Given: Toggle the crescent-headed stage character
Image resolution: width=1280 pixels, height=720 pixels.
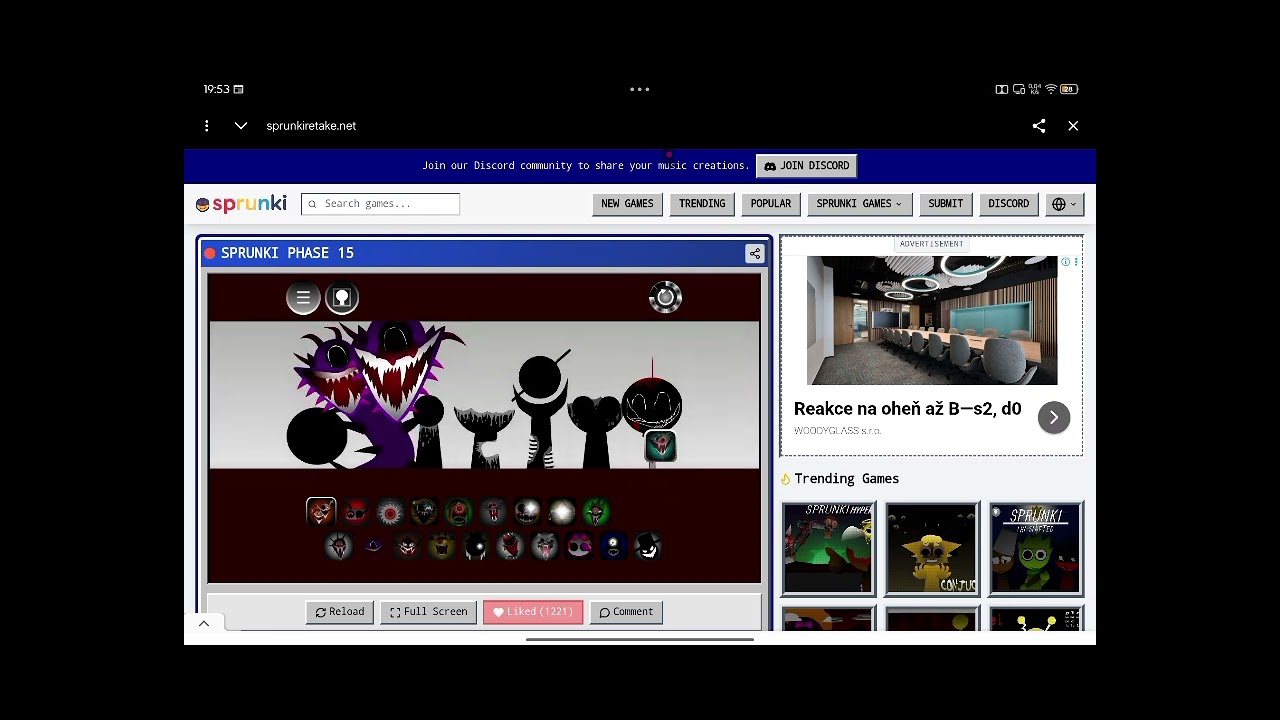Looking at the screenshot, I should tap(484, 435).
